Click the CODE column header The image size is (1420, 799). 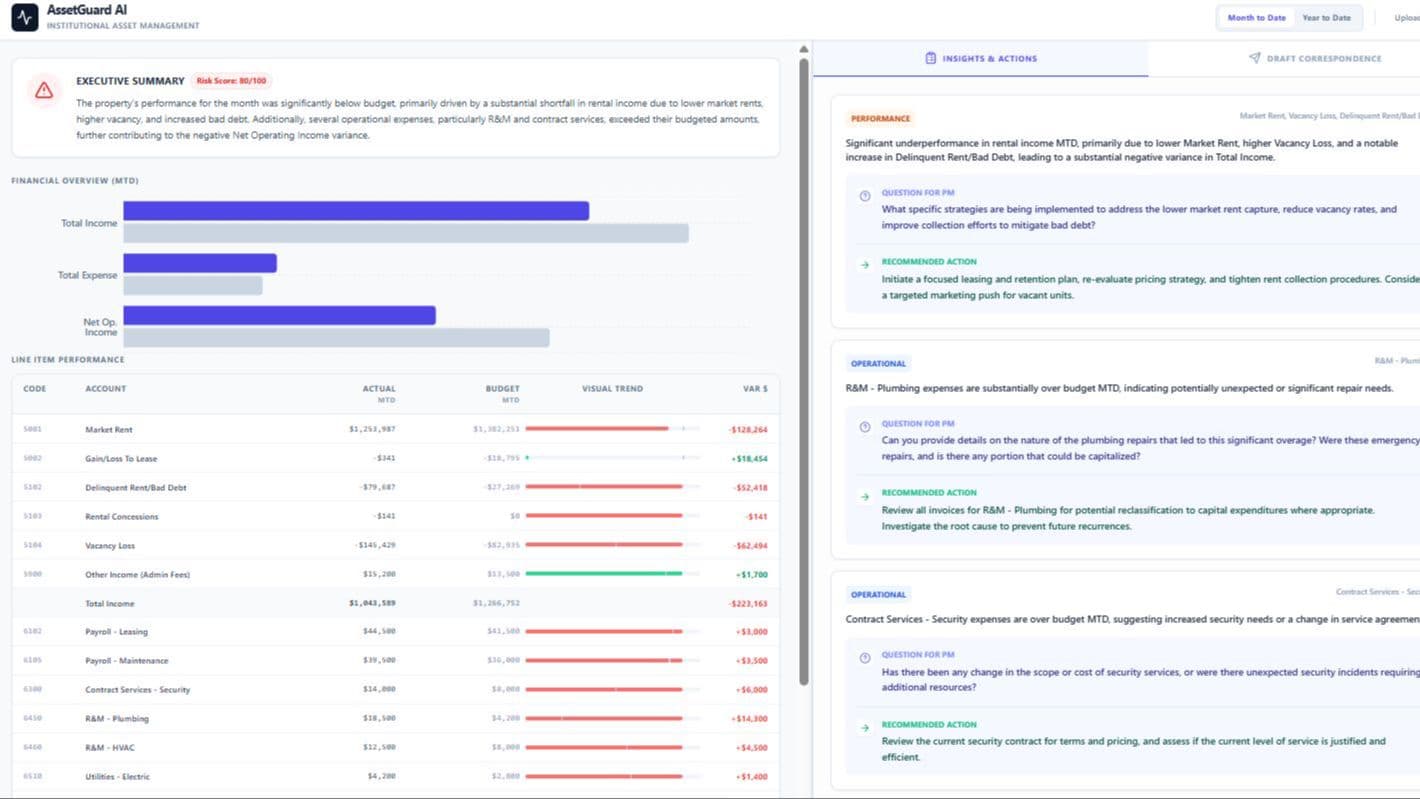pos(35,389)
